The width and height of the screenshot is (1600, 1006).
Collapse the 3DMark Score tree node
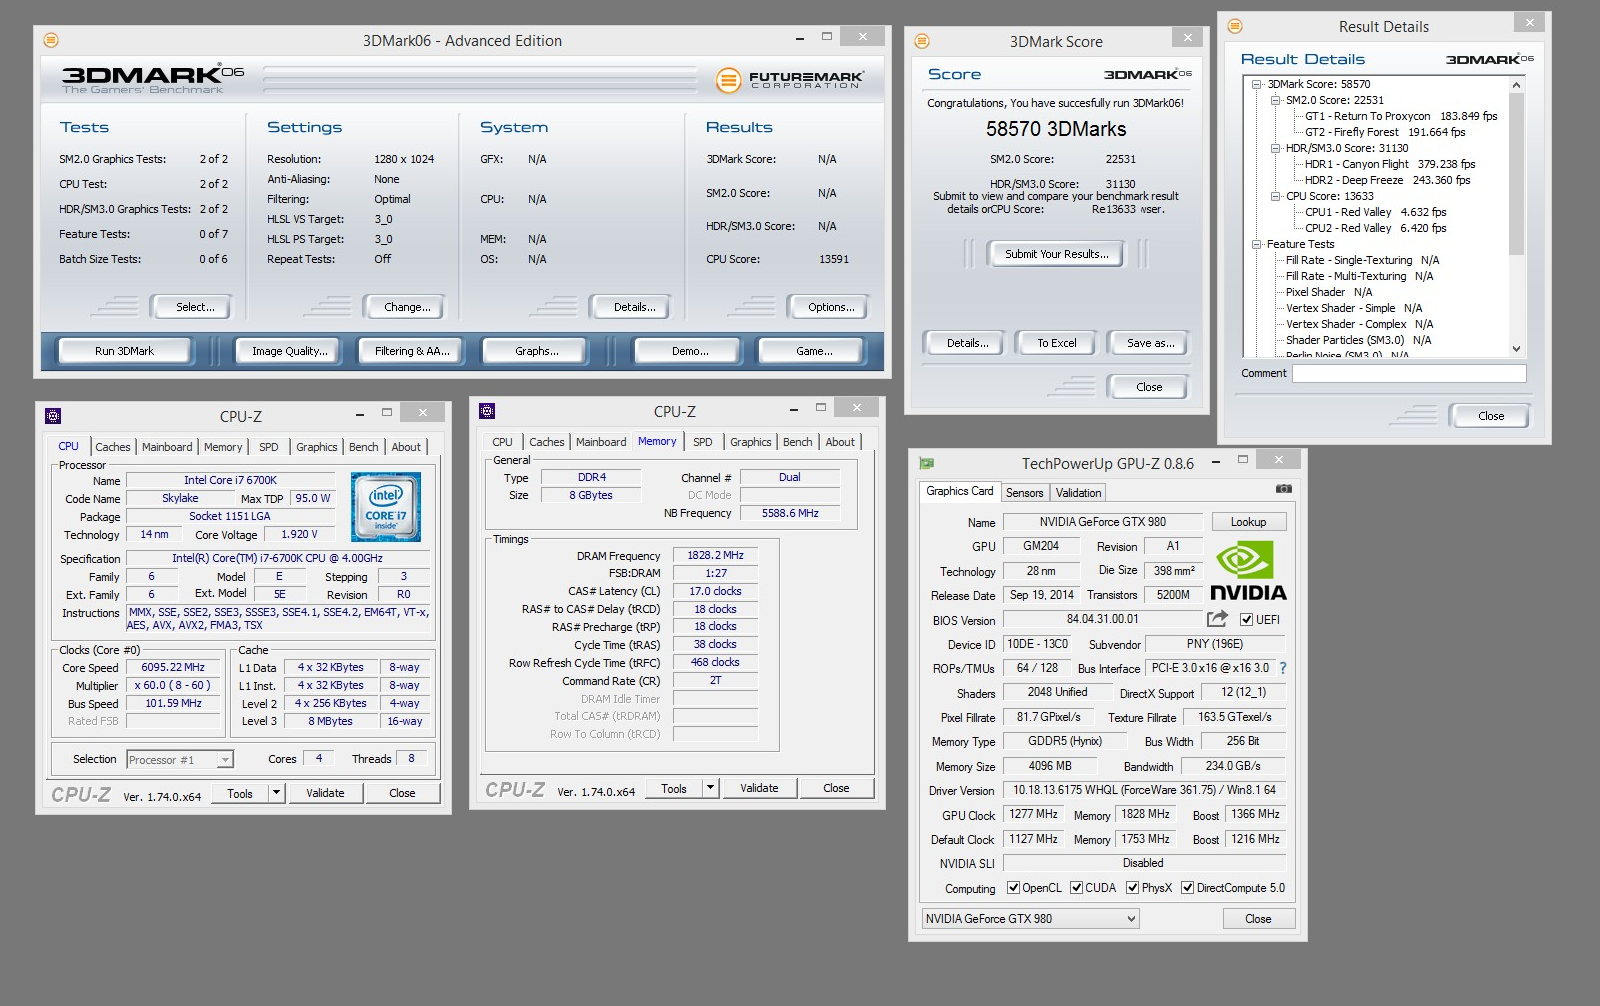click(1257, 84)
